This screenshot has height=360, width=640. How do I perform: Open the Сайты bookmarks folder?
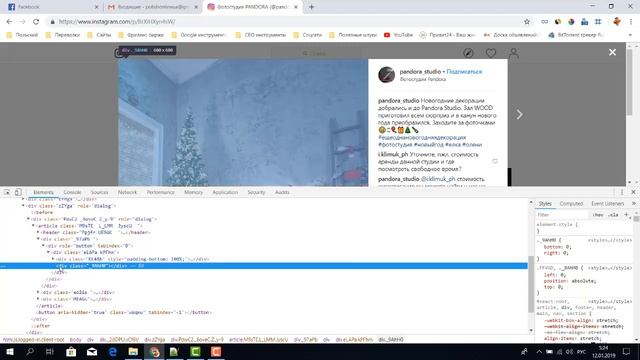tap(99, 35)
